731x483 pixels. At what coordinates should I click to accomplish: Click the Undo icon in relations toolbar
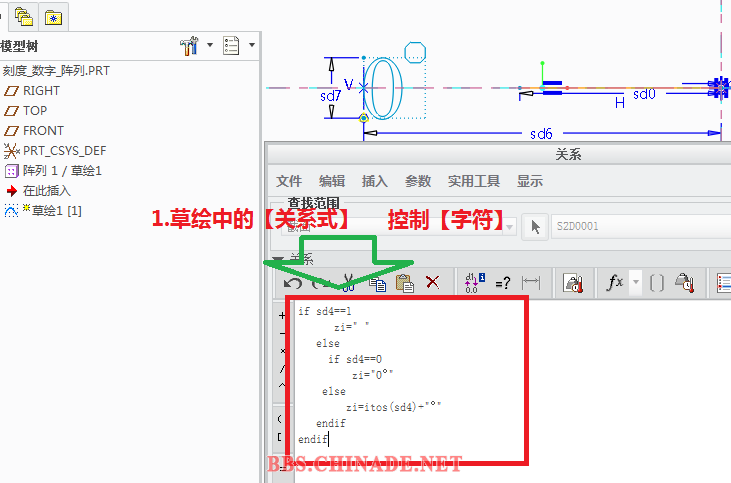pos(293,283)
